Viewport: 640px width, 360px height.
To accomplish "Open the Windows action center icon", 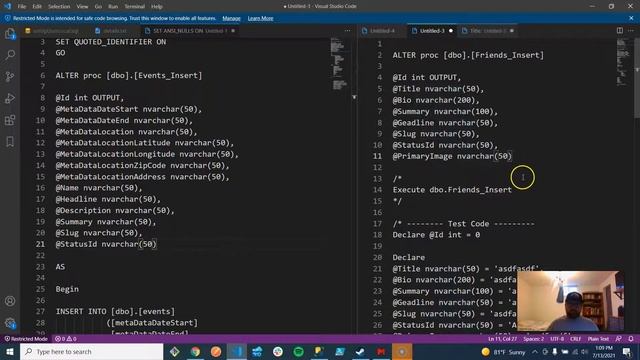I will (627, 351).
